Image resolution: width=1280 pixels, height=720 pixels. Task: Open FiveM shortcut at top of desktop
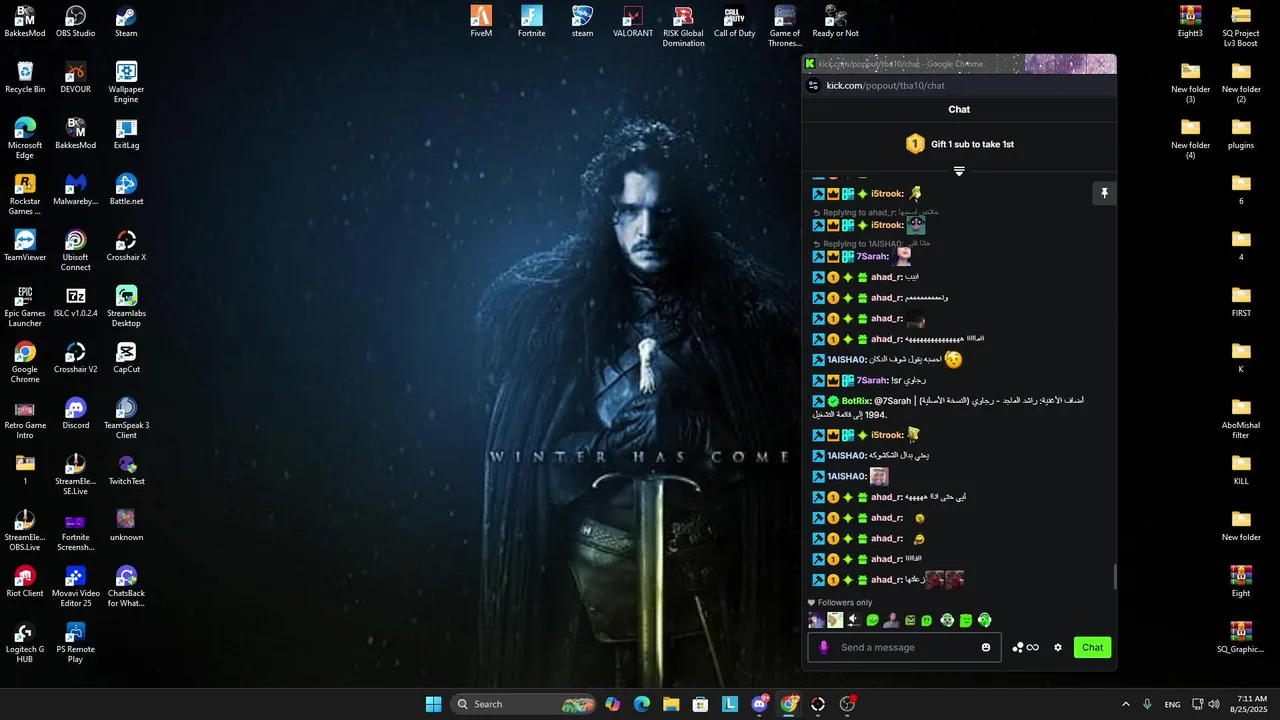pyautogui.click(x=481, y=21)
